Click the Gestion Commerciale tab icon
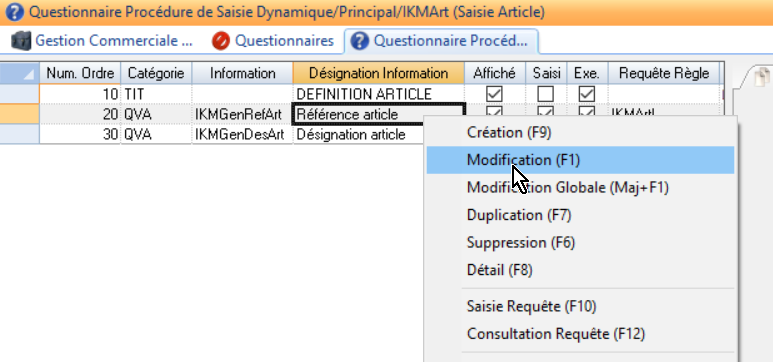The height and width of the screenshot is (362, 773). pyautogui.click(x=21, y=41)
